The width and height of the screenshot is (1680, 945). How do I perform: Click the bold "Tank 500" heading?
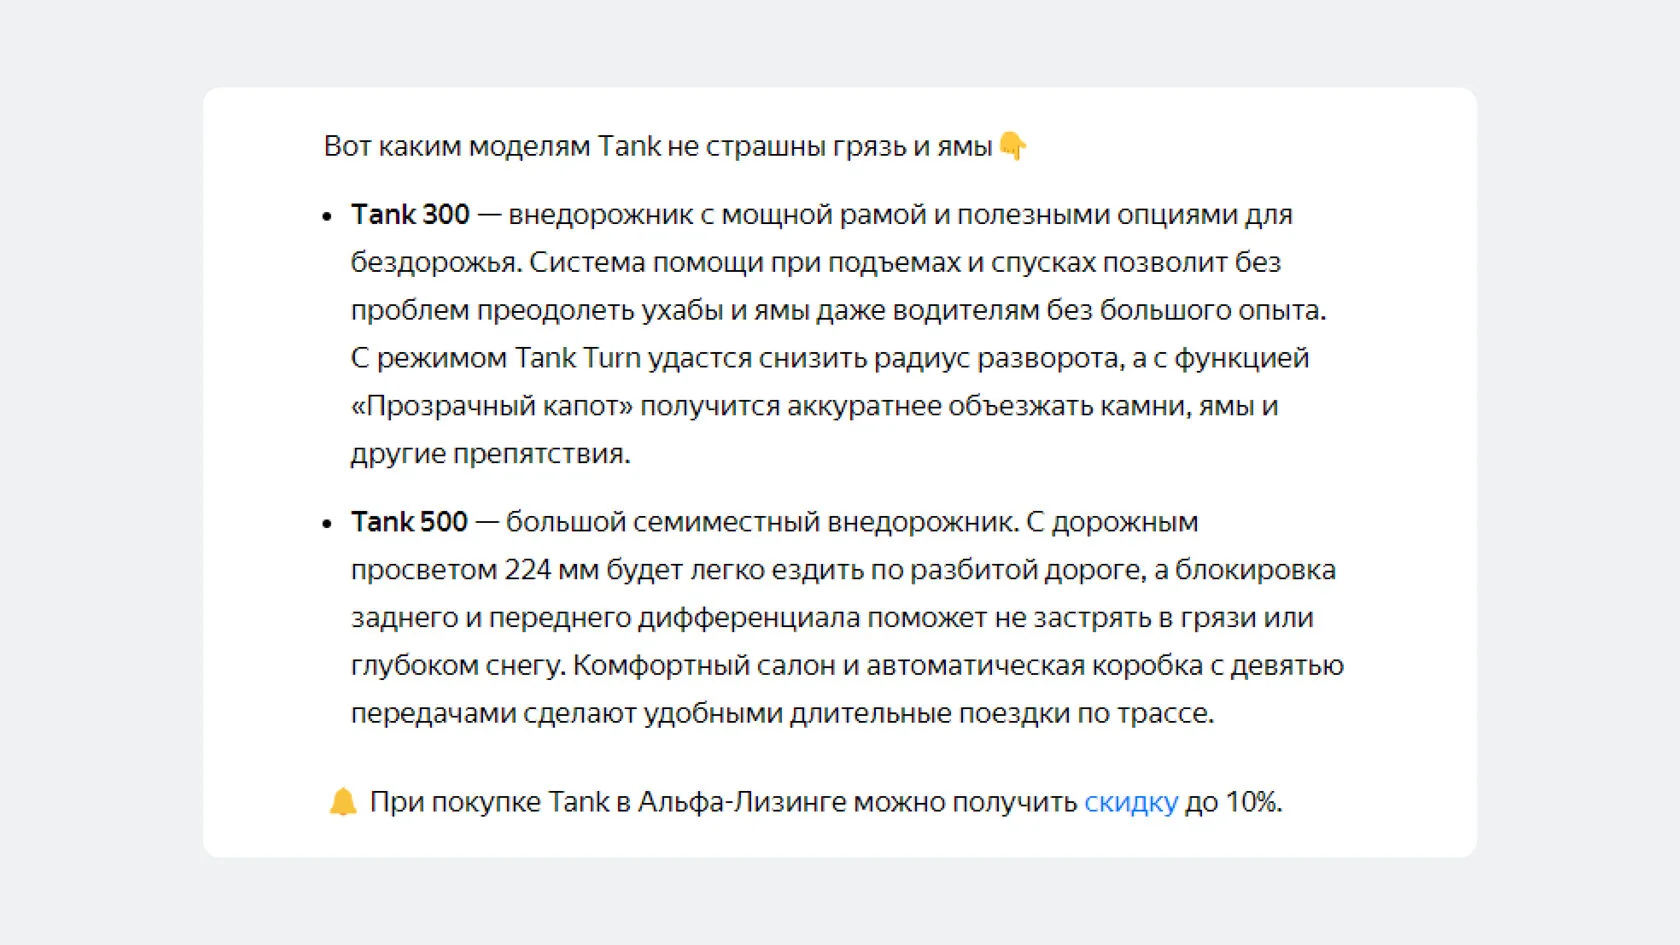[409, 521]
